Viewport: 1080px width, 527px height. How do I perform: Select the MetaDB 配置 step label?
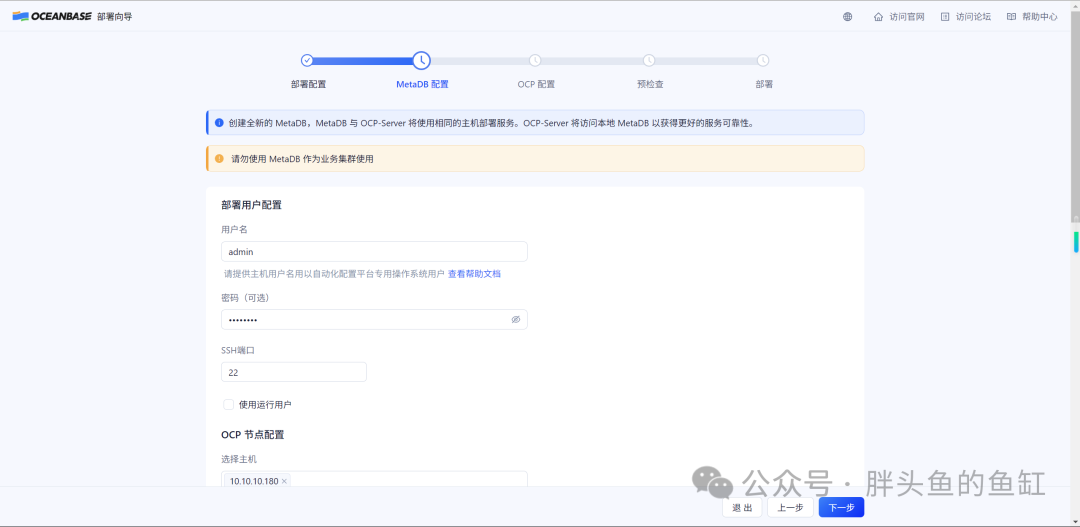pyautogui.click(x=422, y=85)
